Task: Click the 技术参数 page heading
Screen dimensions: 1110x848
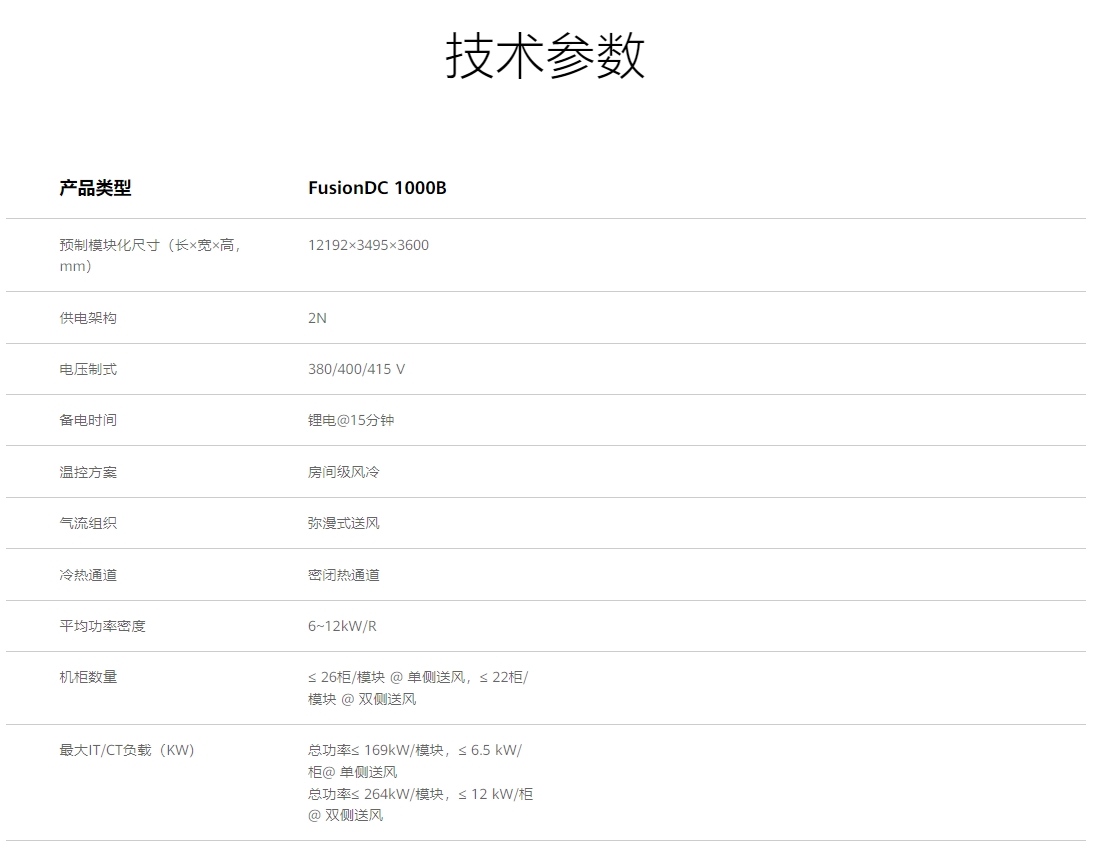Action: point(544,56)
